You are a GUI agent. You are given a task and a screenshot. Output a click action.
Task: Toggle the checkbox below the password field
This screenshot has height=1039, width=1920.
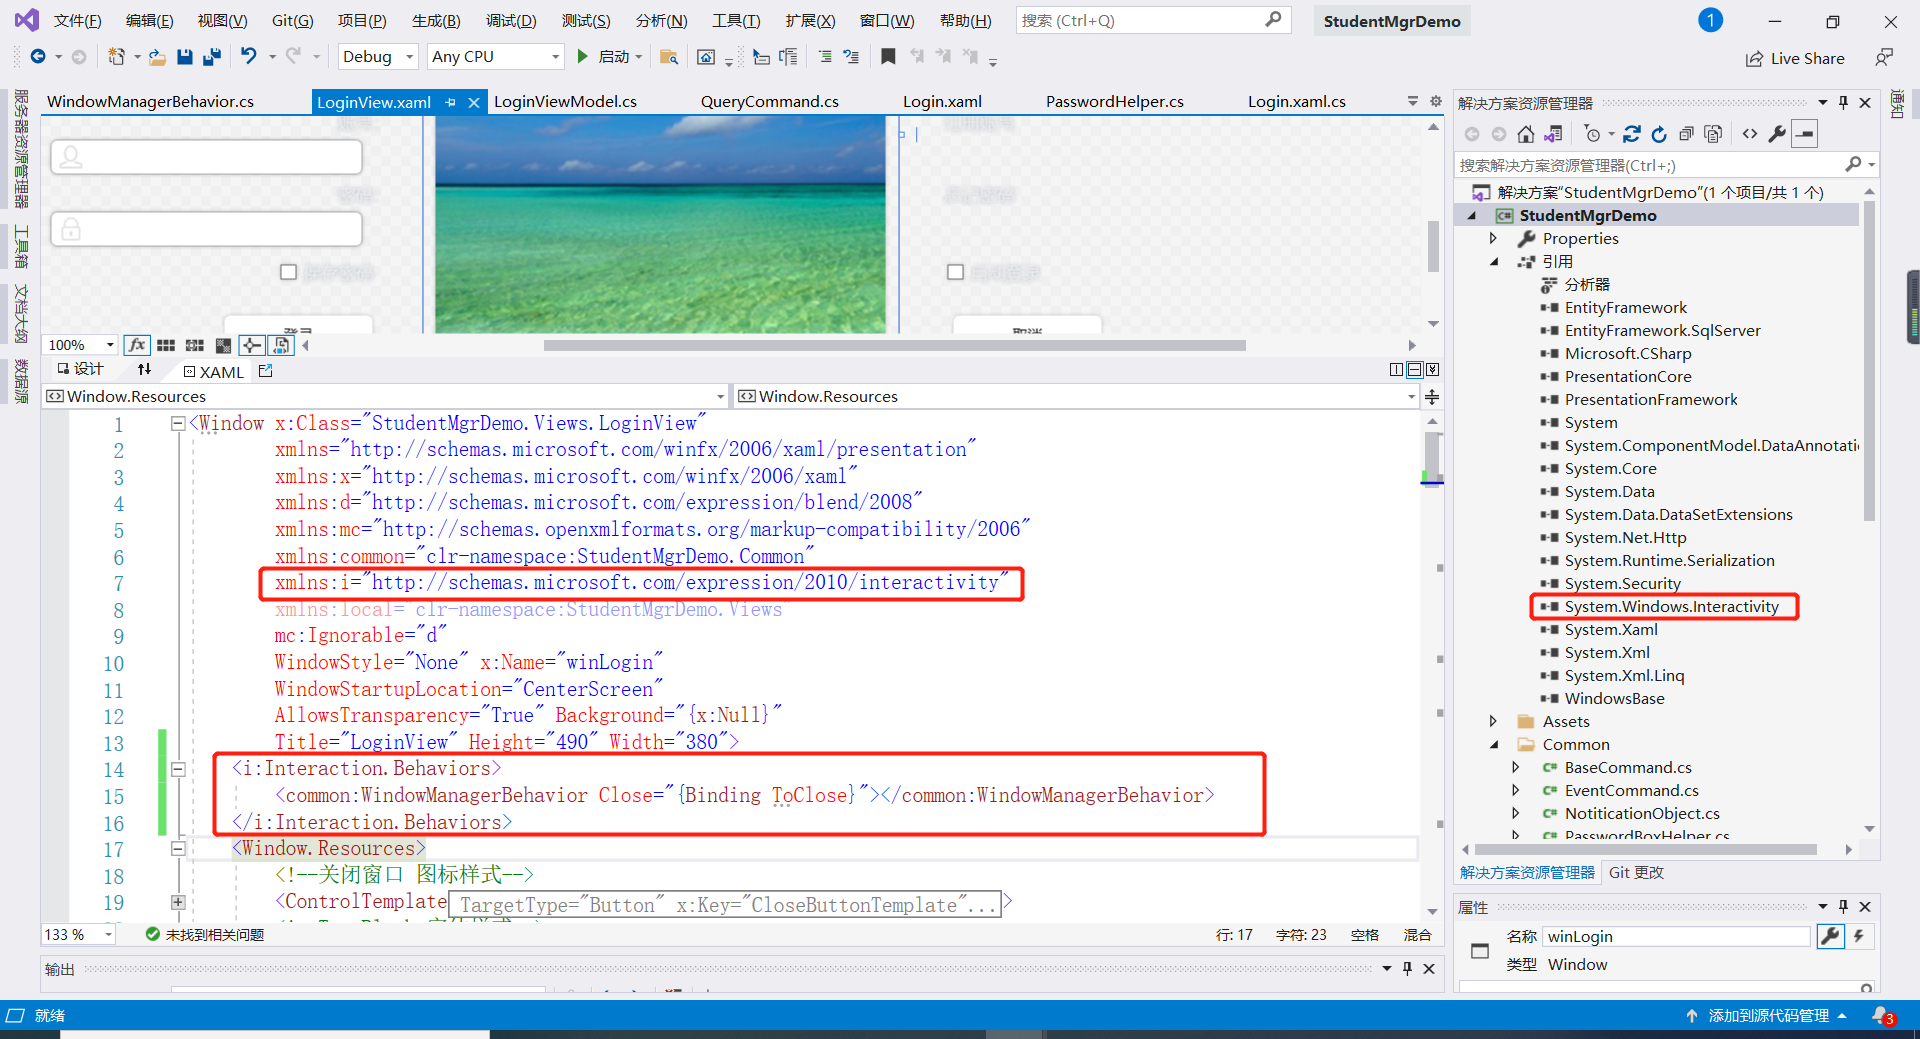[x=288, y=271]
